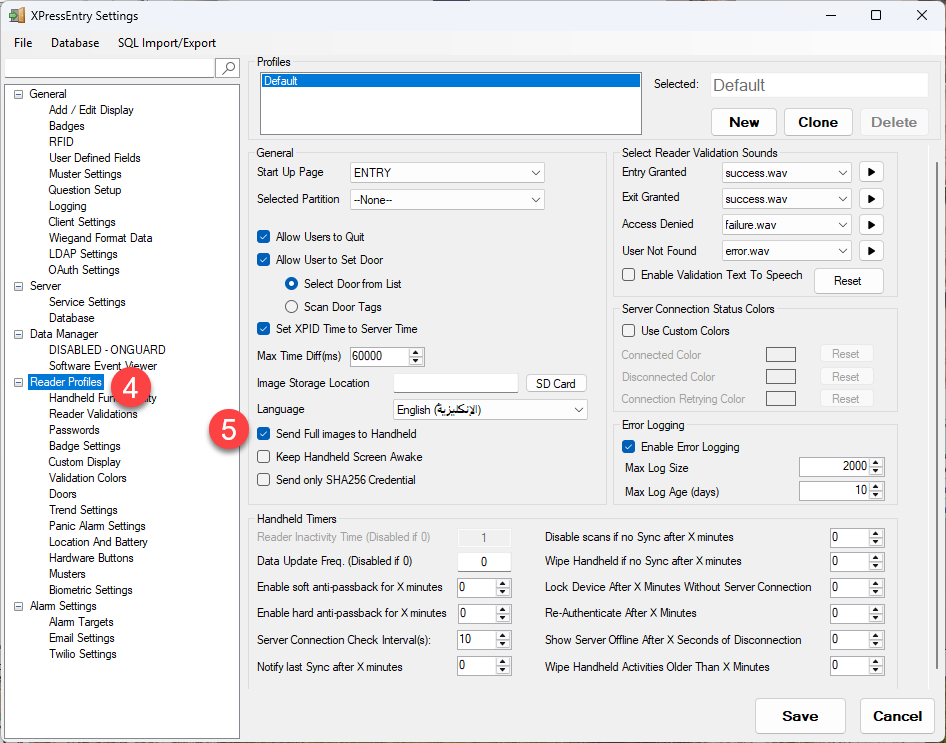Click the Selected profile name field
Image resolution: width=946 pixels, height=743 pixels.
click(x=819, y=85)
